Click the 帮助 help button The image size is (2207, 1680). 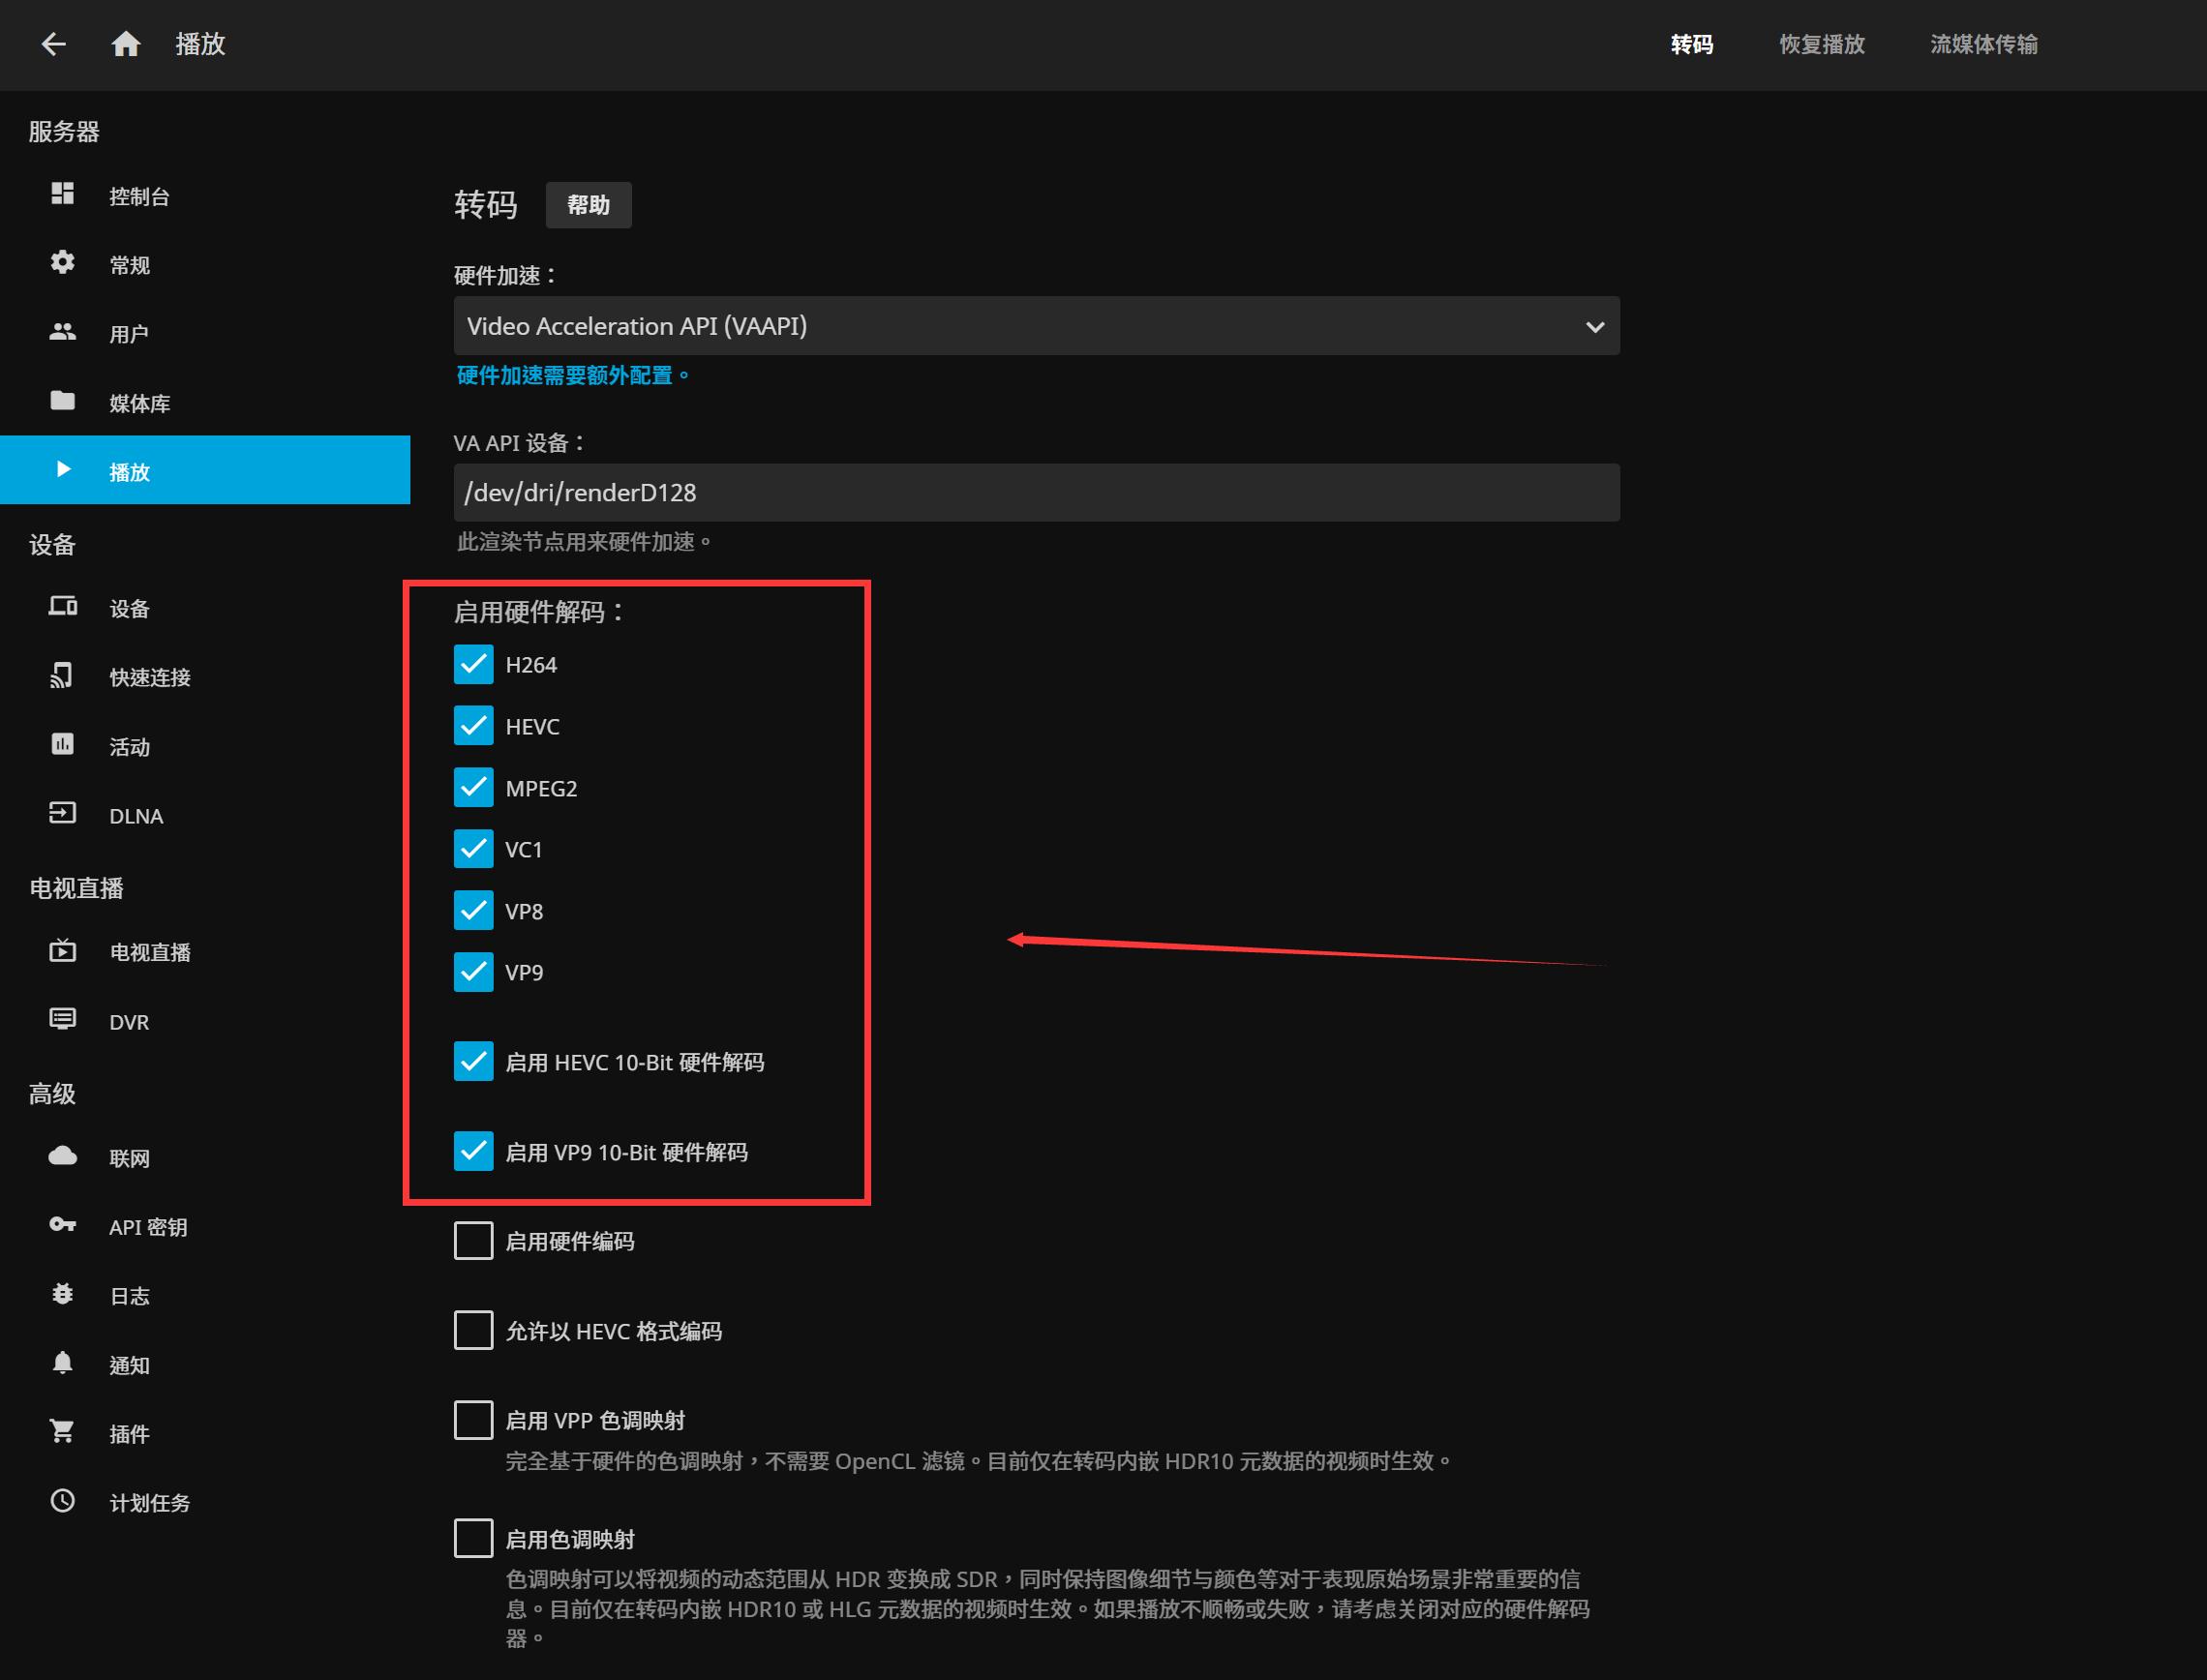click(x=588, y=204)
